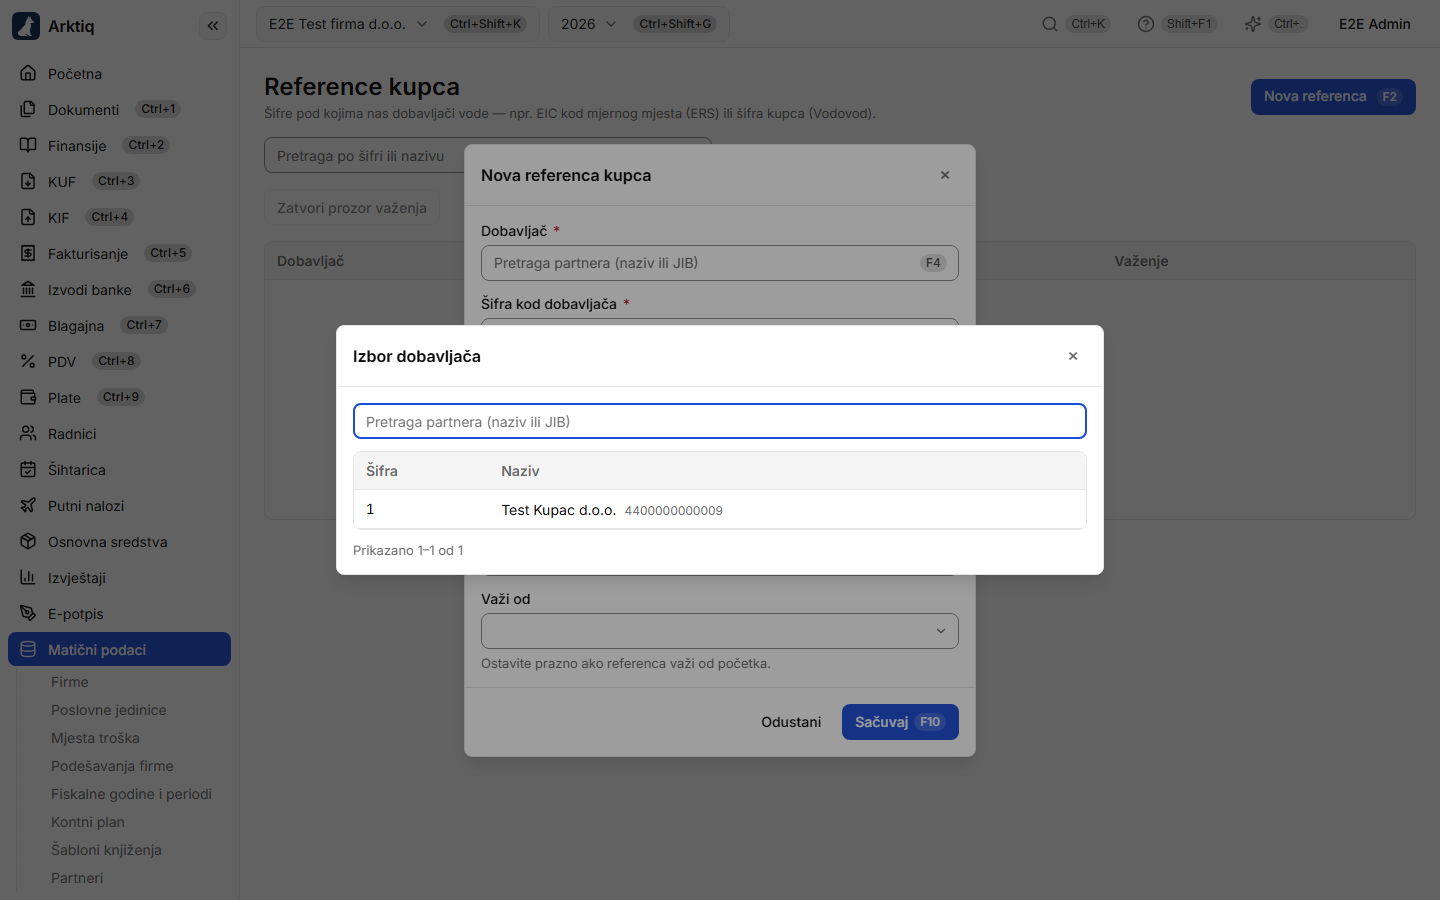This screenshot has width=1440, height=900.
Task: Open the KUF section icon
Action: [x=28, y=182]
